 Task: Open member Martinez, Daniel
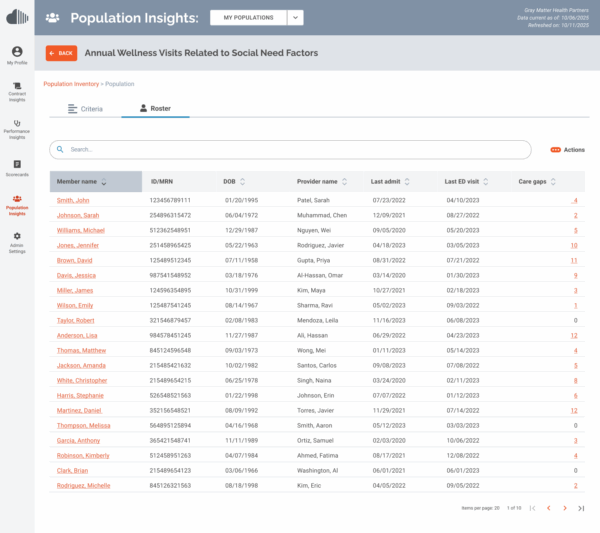click(79, 411)
